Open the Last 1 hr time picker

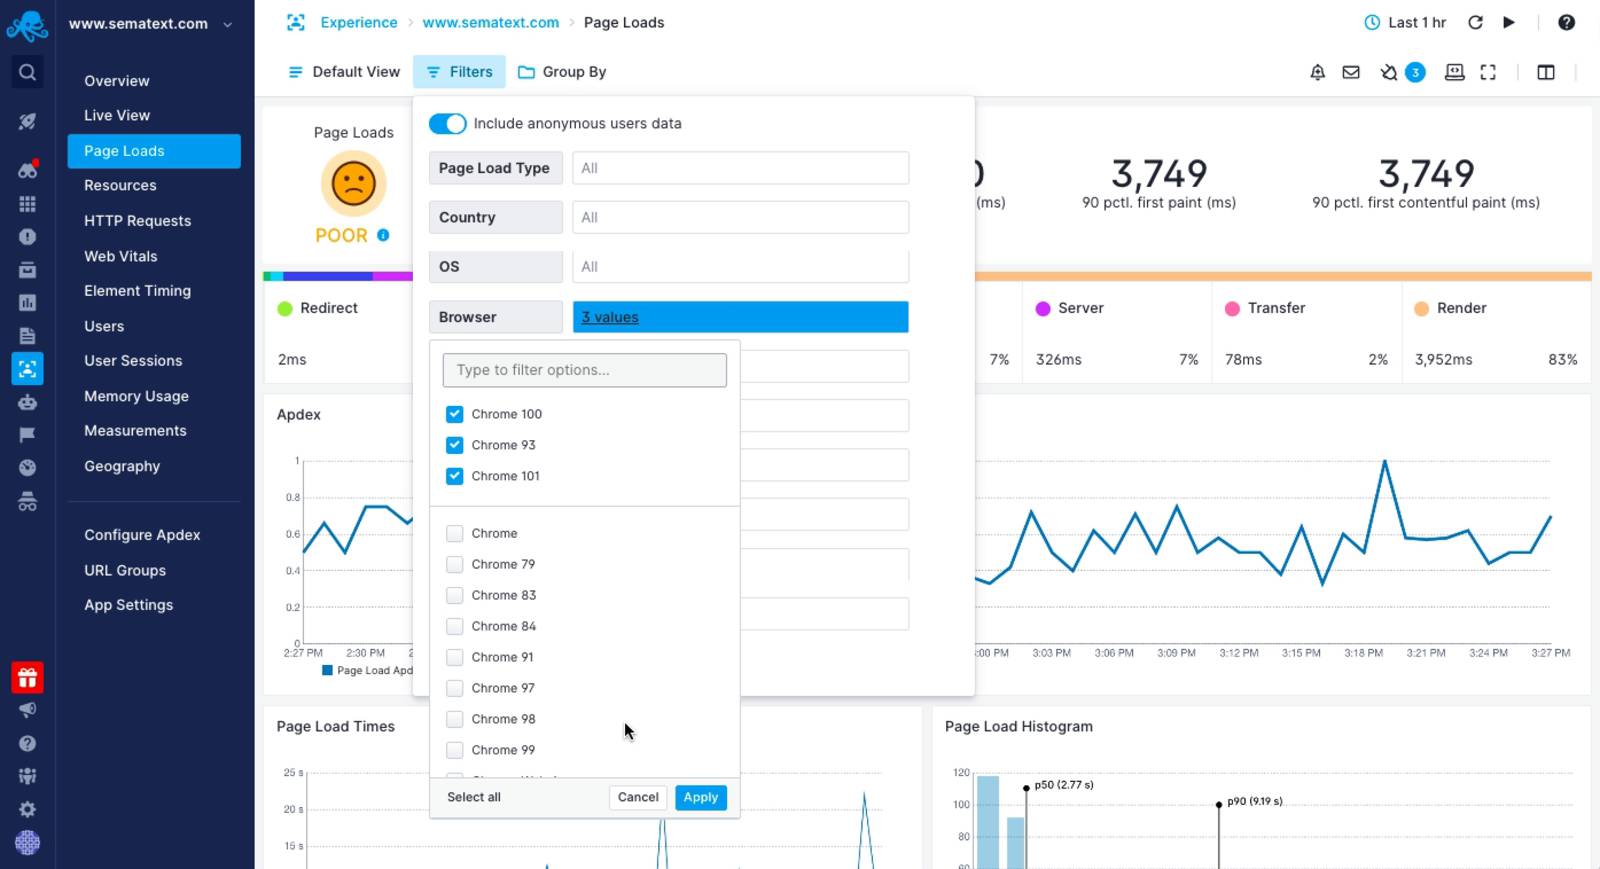coord(1405,22)
